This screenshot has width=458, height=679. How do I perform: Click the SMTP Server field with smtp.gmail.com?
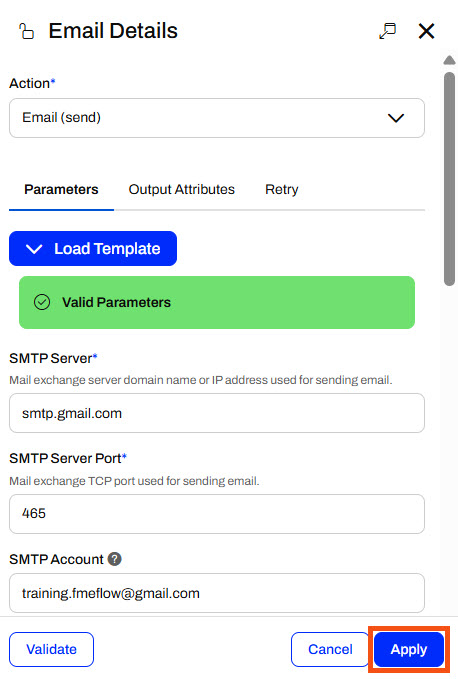(x=217, y=413)
